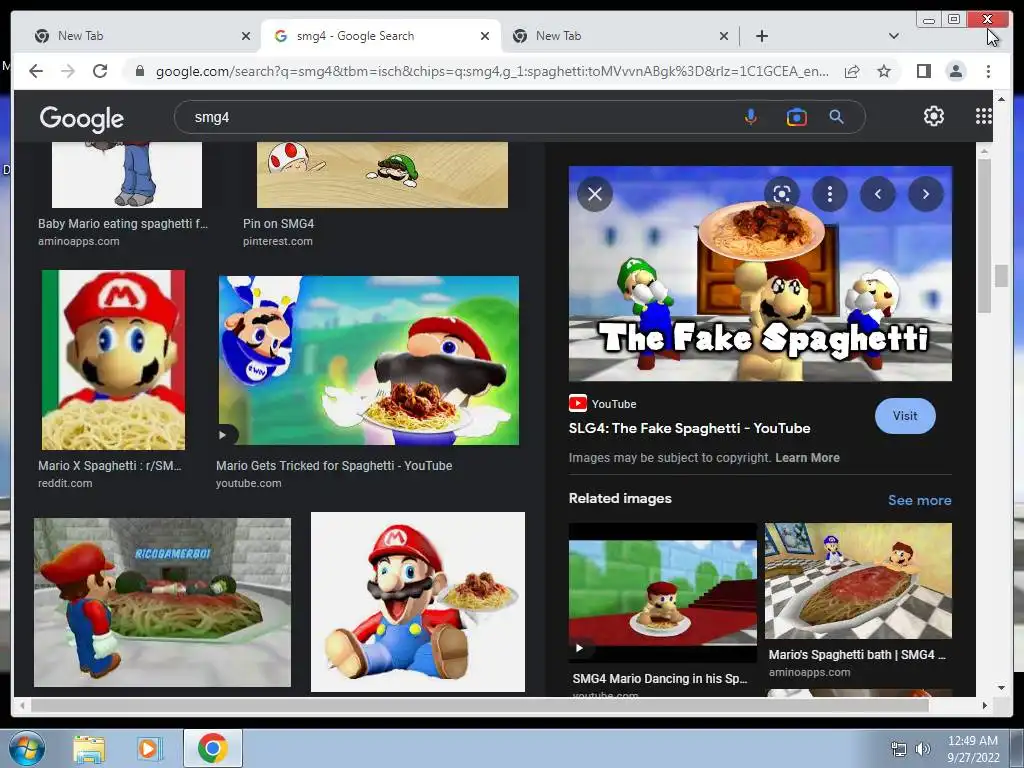
Task: Close the smg4 Google Search tab
Action: (485, 36)
